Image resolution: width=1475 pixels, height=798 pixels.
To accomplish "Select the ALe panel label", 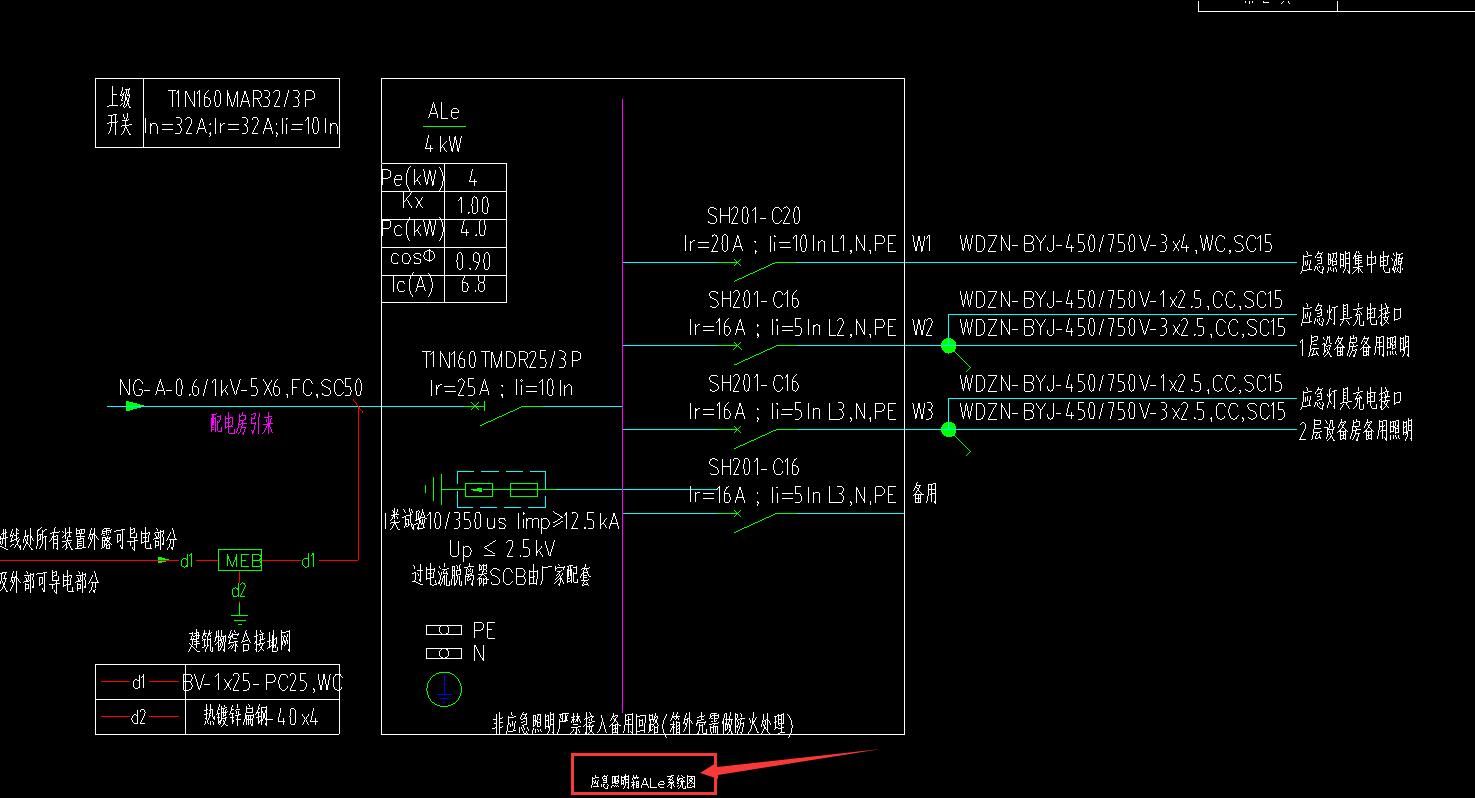I will point(443,112).
